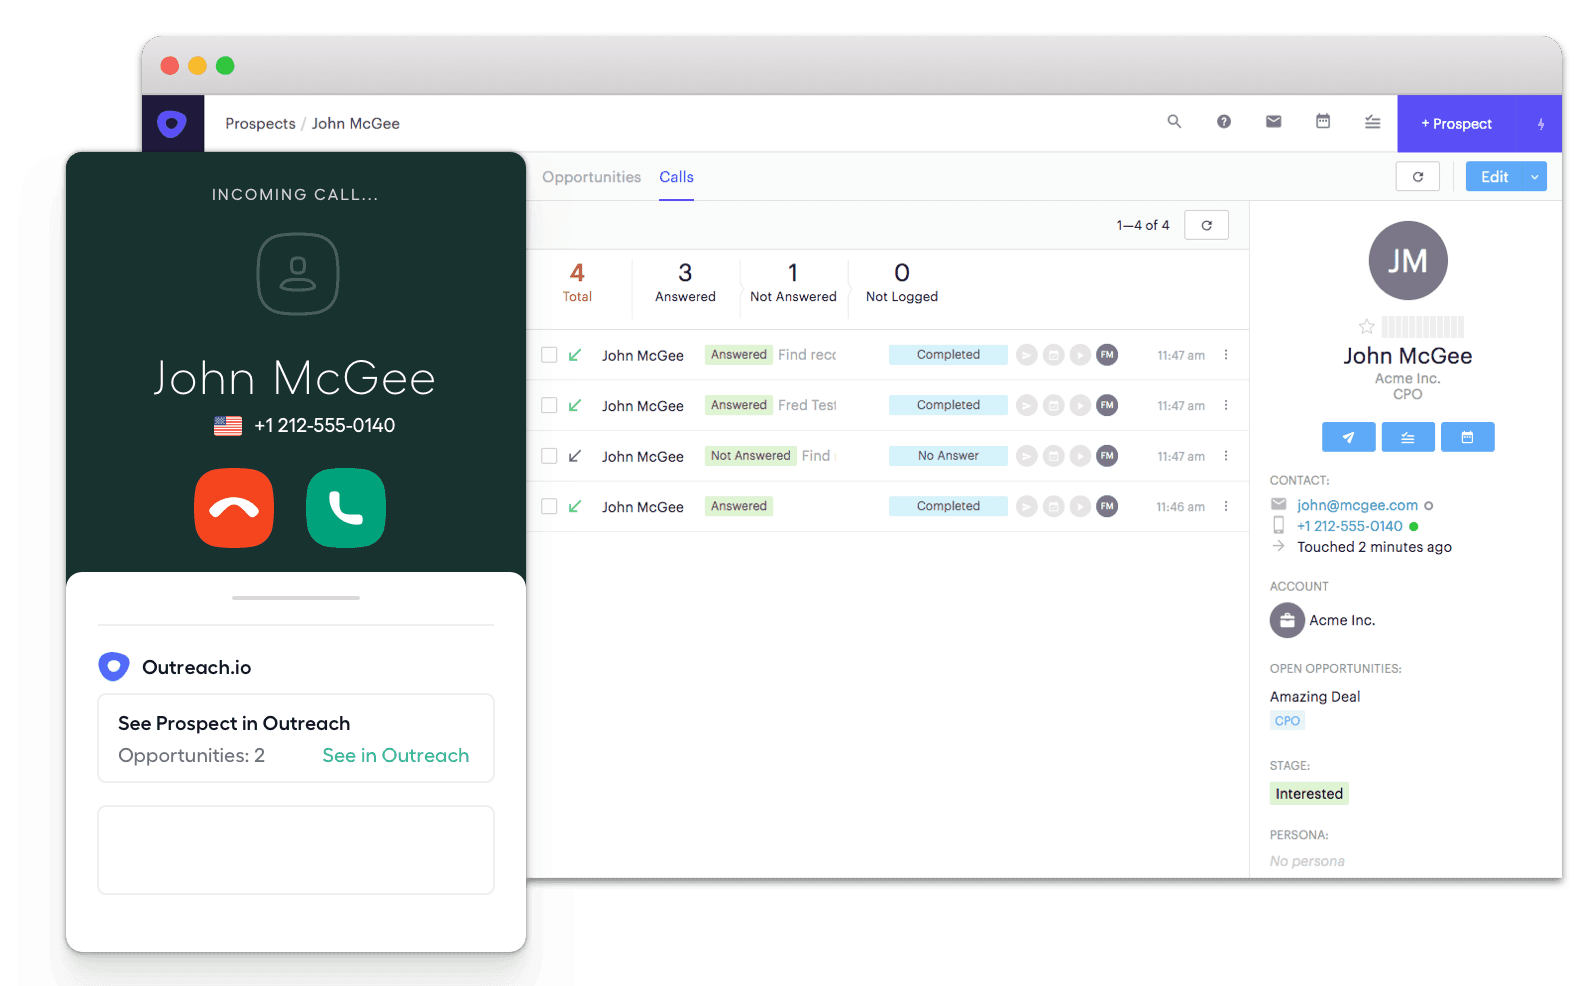1586x986 pixels.
Task: Tick the 11:46 am call row checkbox
Action: 549,507
